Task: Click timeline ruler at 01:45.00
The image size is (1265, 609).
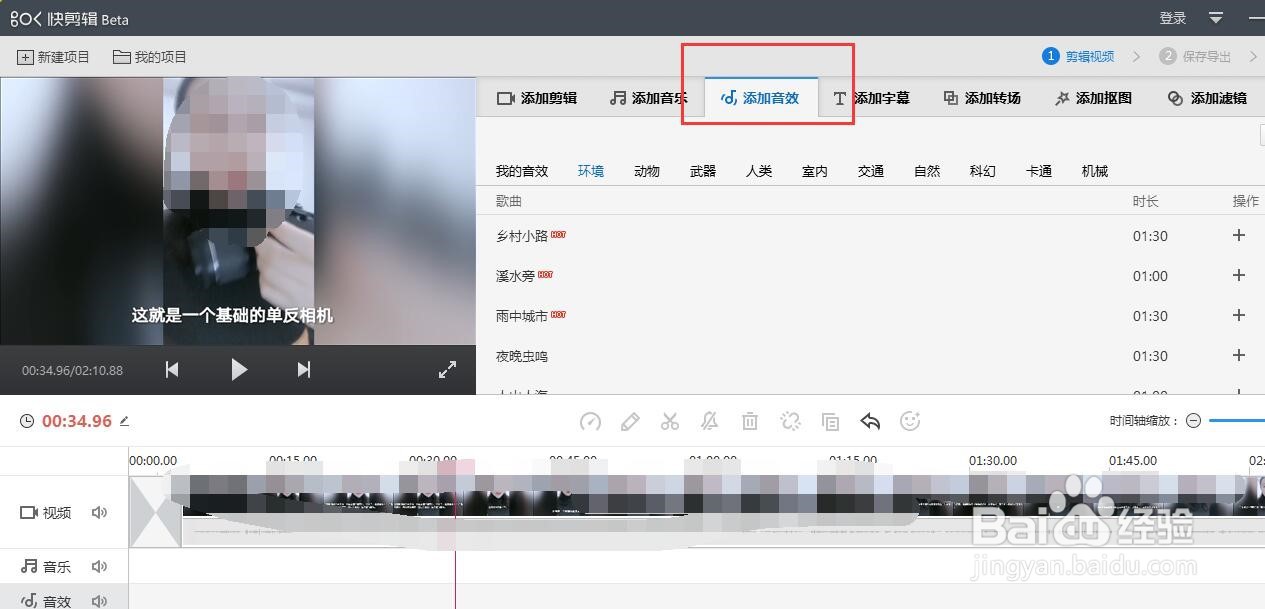Action: [x=1133, y=461]
